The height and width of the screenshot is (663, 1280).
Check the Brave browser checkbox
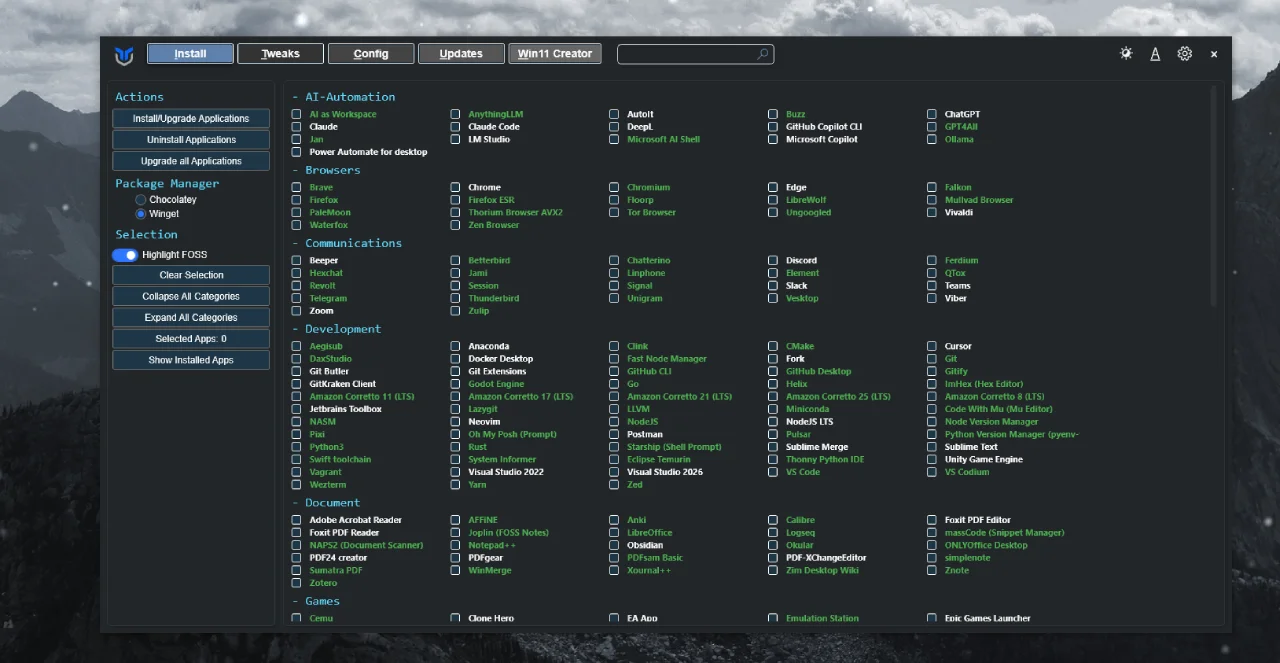pyautogui.click(x=297, y=188)
